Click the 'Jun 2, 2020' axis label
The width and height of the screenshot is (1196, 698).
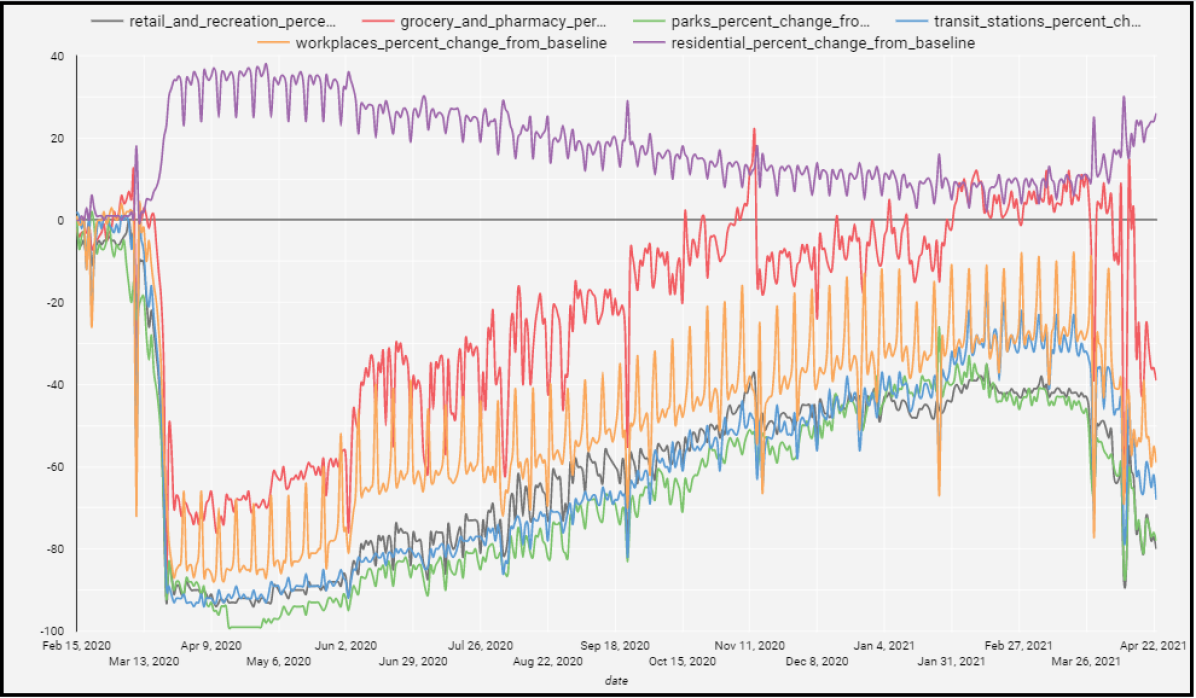click(x=346, y=645)
